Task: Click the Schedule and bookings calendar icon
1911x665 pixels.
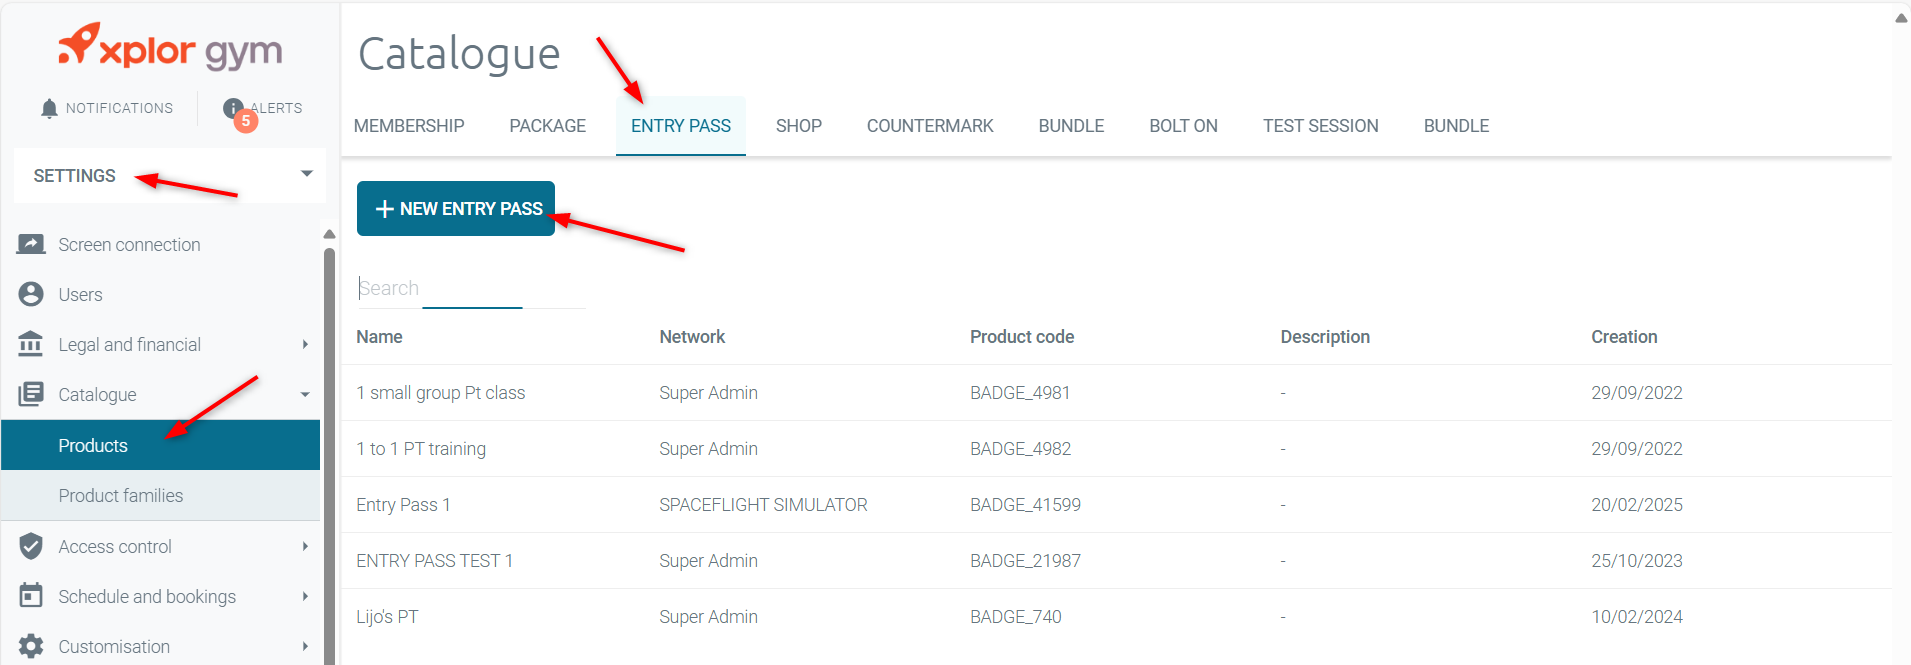Action: 31,596
